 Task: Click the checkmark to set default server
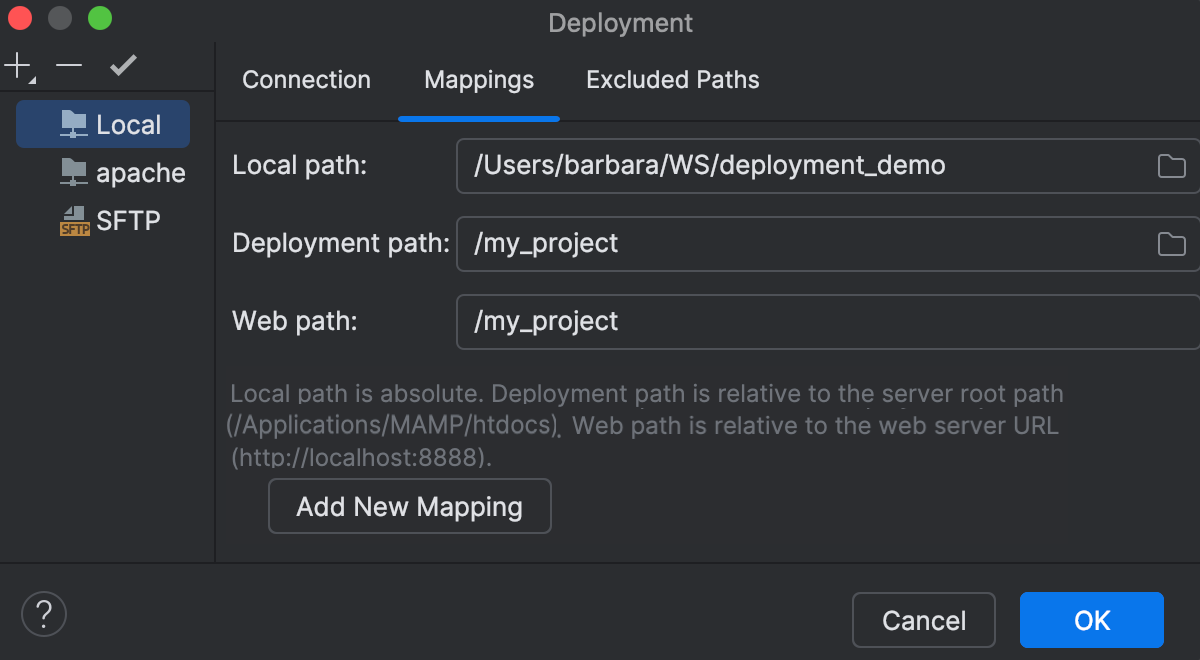[x=122, y=65]
